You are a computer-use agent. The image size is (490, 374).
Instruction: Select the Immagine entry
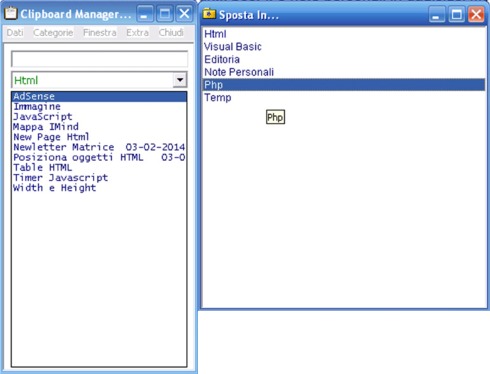pos(99,107)
